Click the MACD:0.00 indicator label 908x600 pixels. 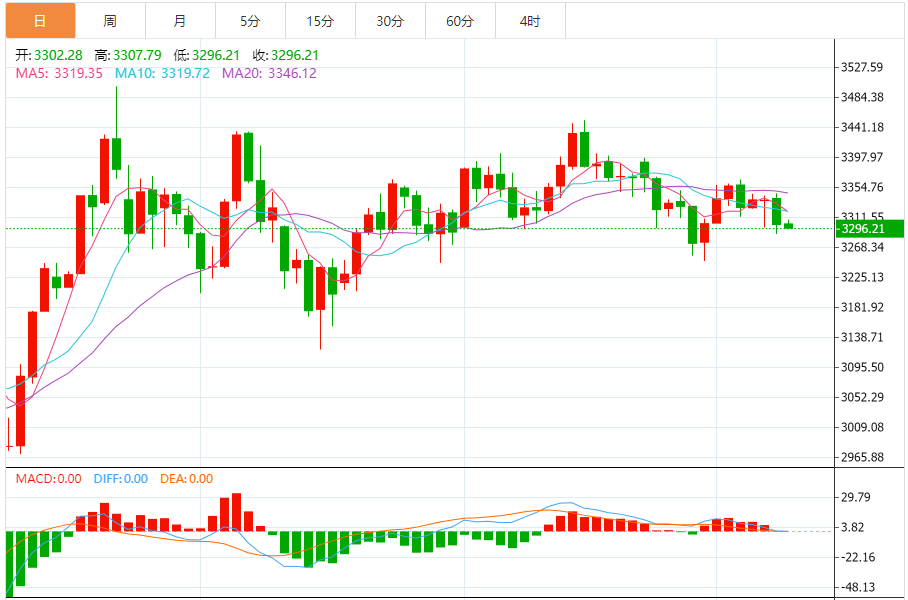pyautogui.click(x=48, y=479)
